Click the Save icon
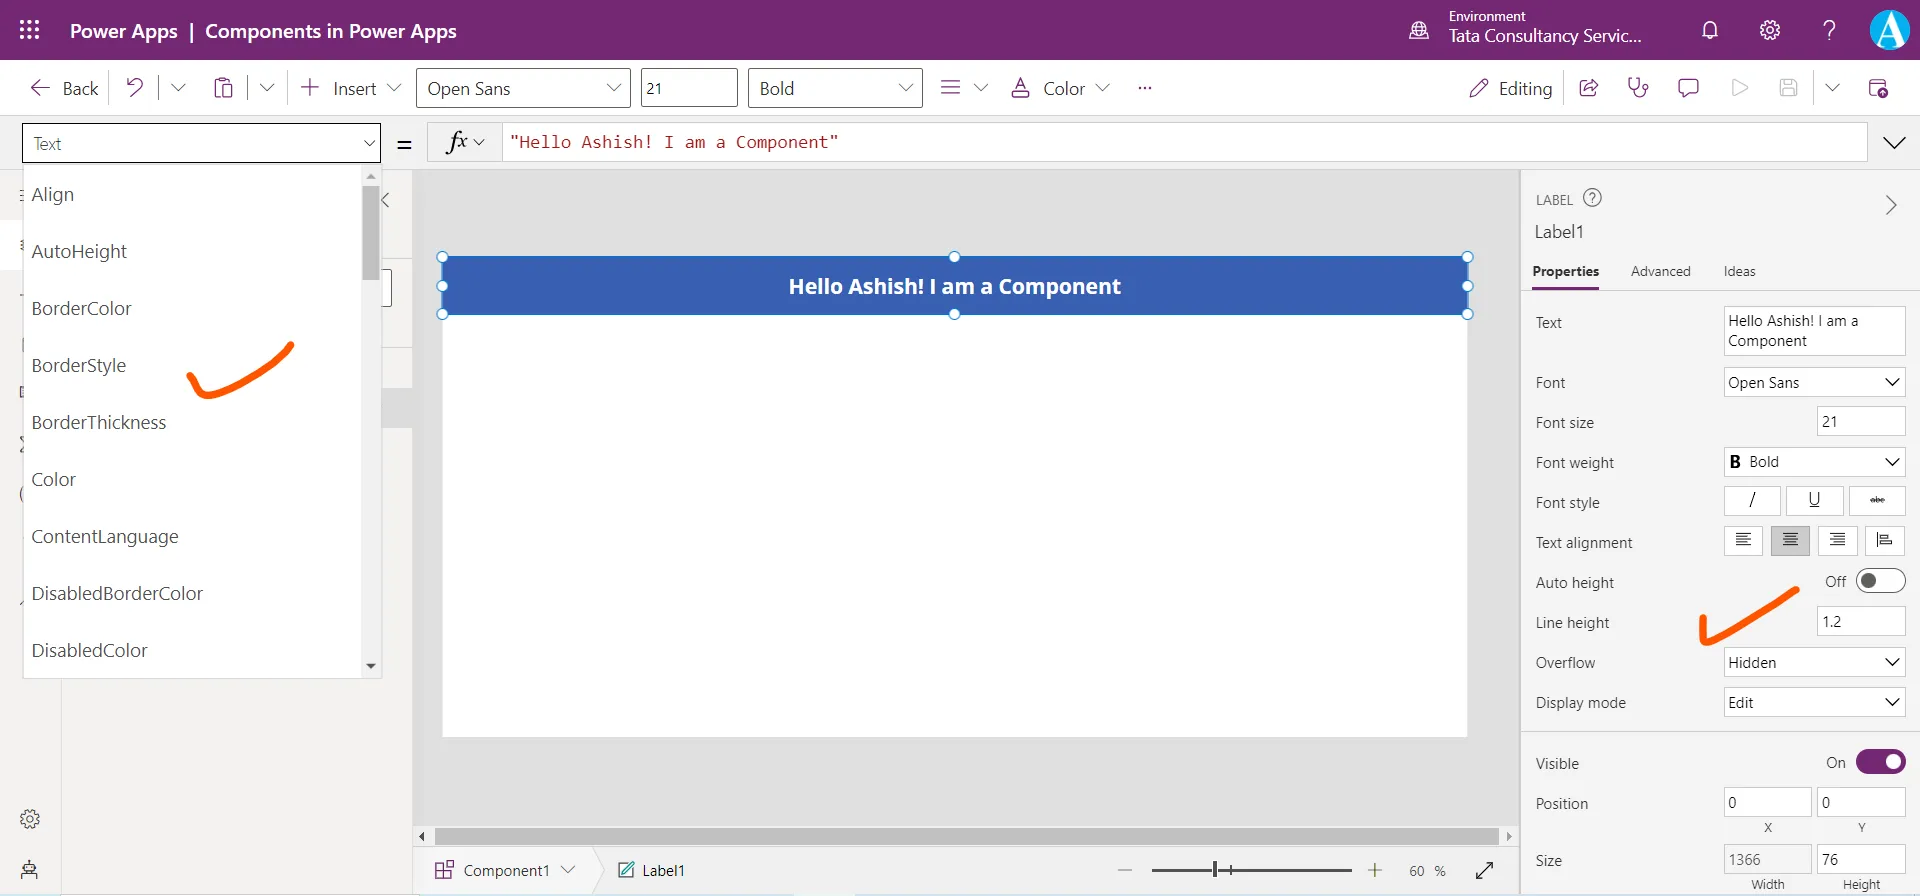This screenshot has width=1920, height=896. click(1789, 88)
